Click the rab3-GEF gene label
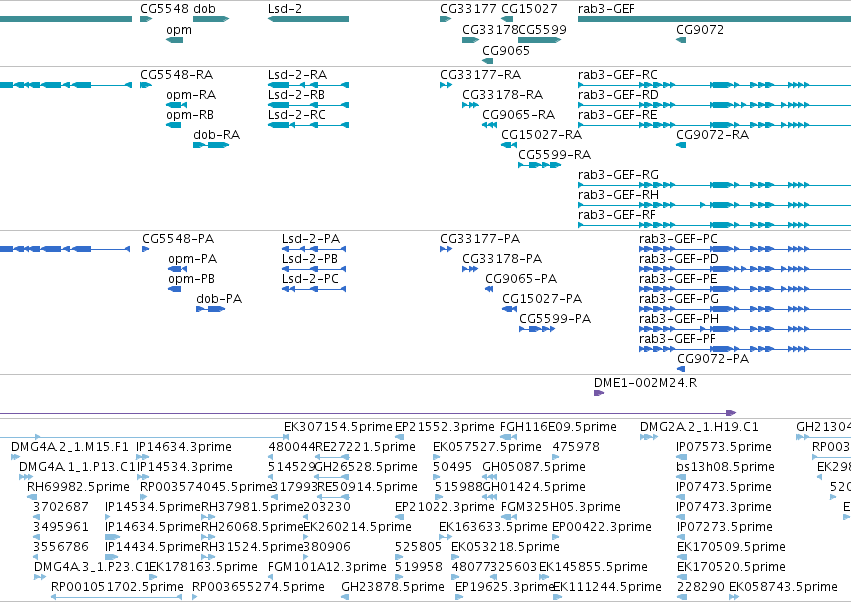Image resolution: width=851 pixels, height=602 pixels. 606,9
